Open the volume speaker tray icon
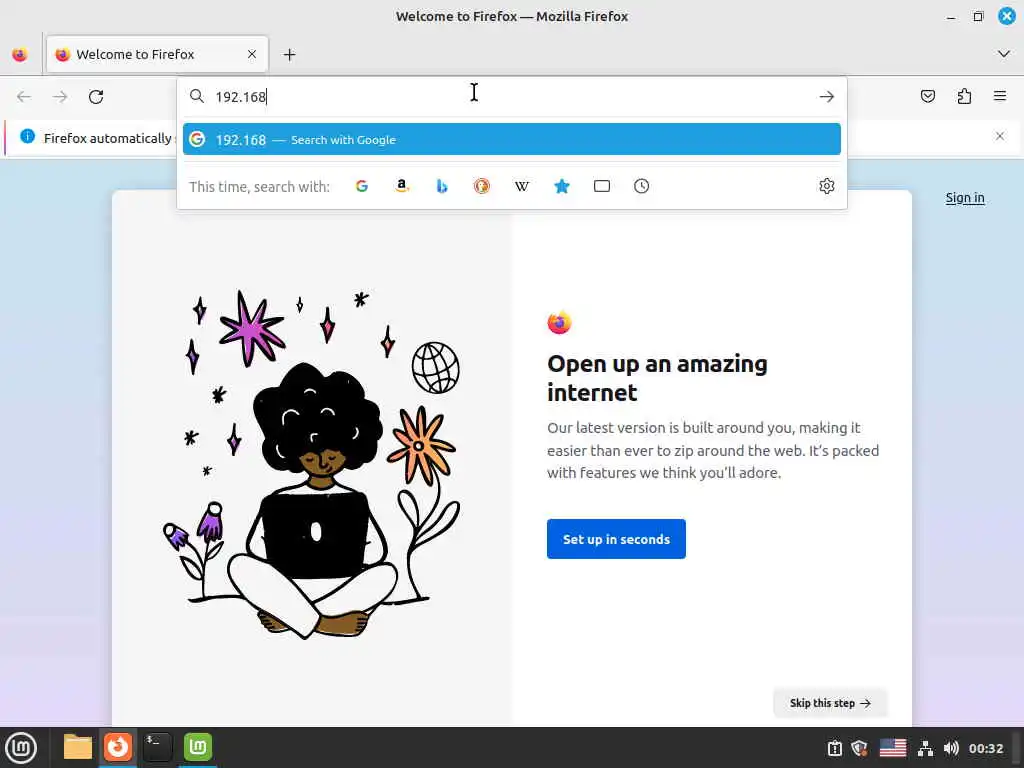This screenshot has height=768, width=1024. pos(952,748)
